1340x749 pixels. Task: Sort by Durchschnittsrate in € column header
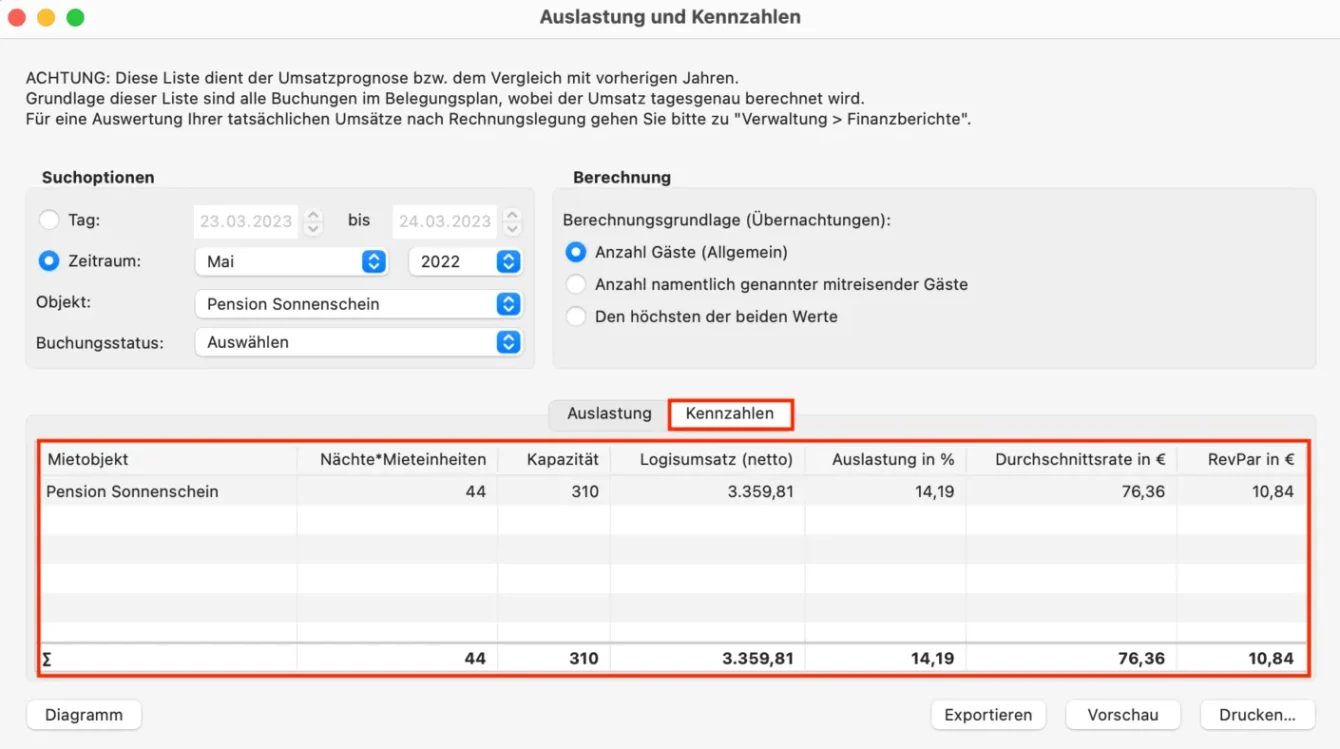point(1072,460)
